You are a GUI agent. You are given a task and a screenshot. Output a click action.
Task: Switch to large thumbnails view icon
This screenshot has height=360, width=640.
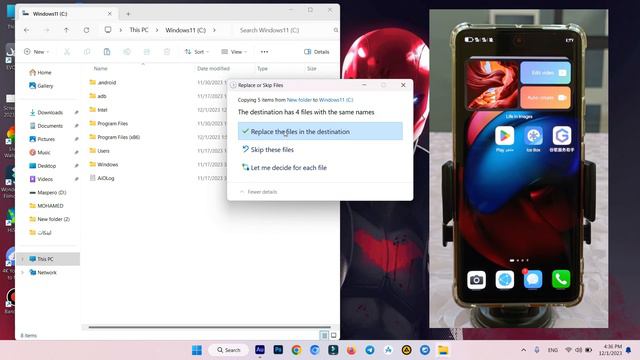tap(333, 335)
